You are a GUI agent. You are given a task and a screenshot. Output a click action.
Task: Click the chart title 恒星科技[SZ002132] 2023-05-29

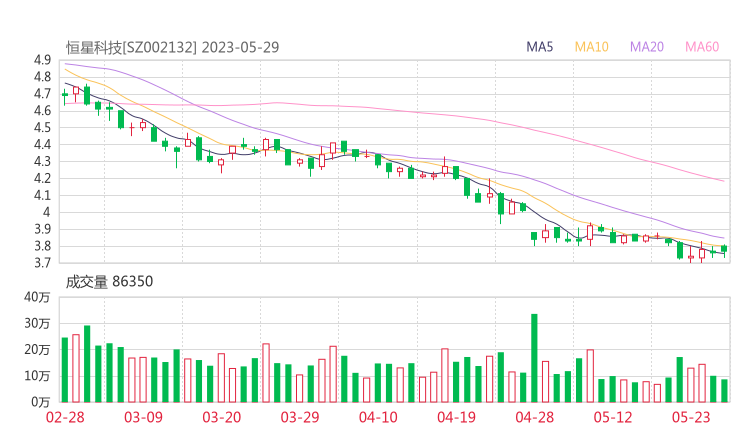[x=172, y=47]
